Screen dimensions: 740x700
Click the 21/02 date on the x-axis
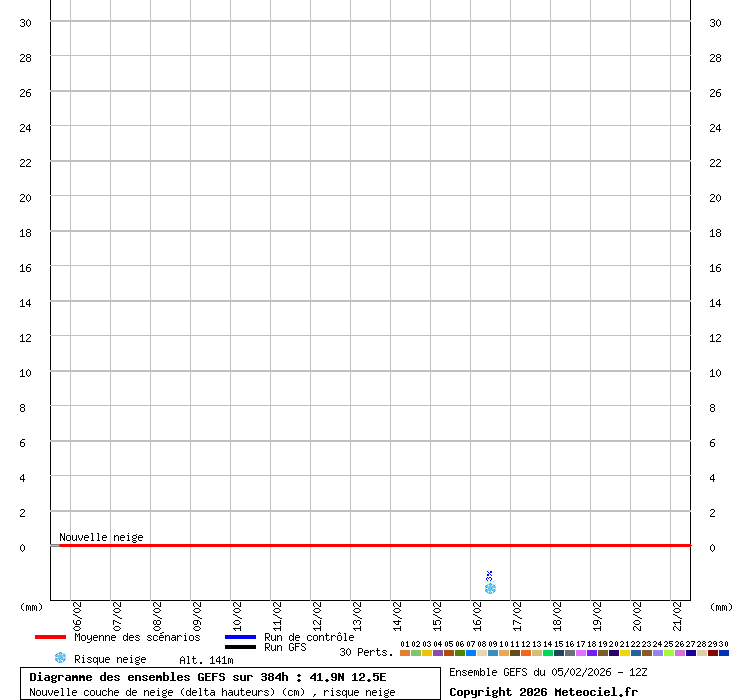(x=678, y=612)
